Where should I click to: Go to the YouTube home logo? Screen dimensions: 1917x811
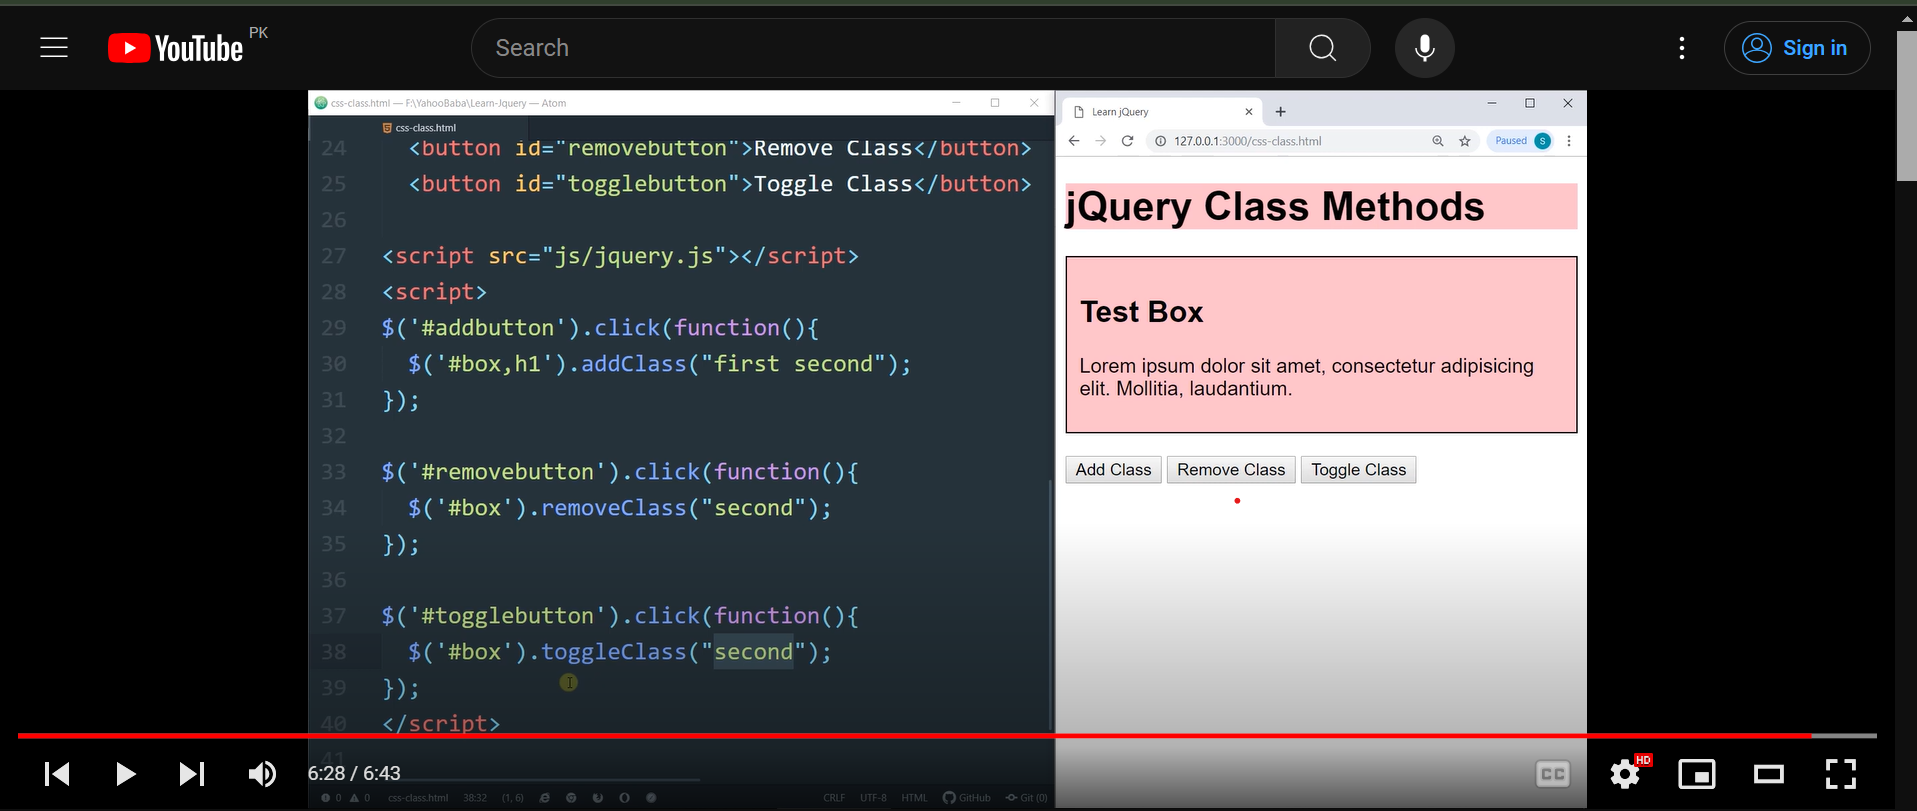tap(176, 48)
